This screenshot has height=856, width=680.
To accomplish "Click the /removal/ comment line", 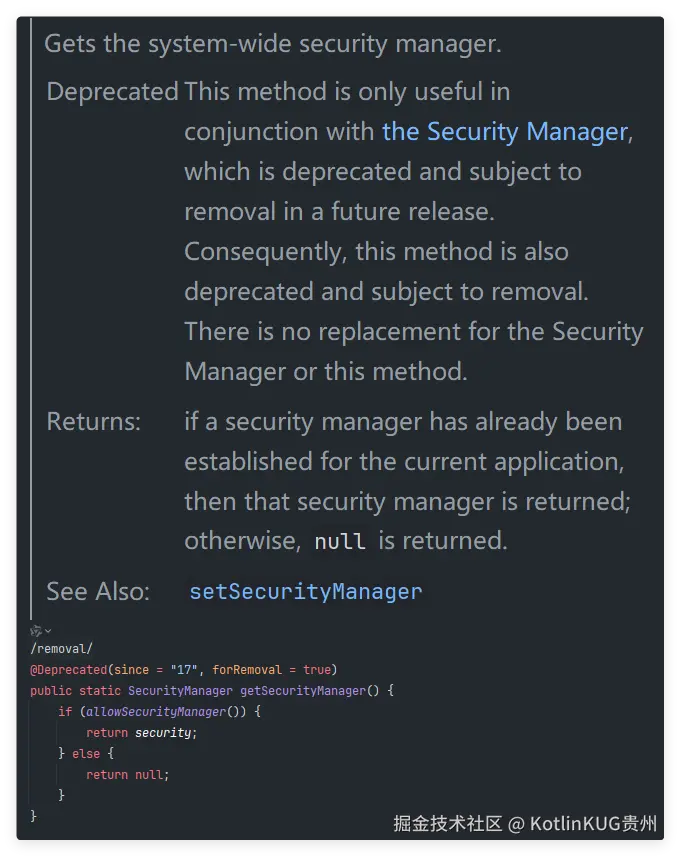I will pos(61,649).
